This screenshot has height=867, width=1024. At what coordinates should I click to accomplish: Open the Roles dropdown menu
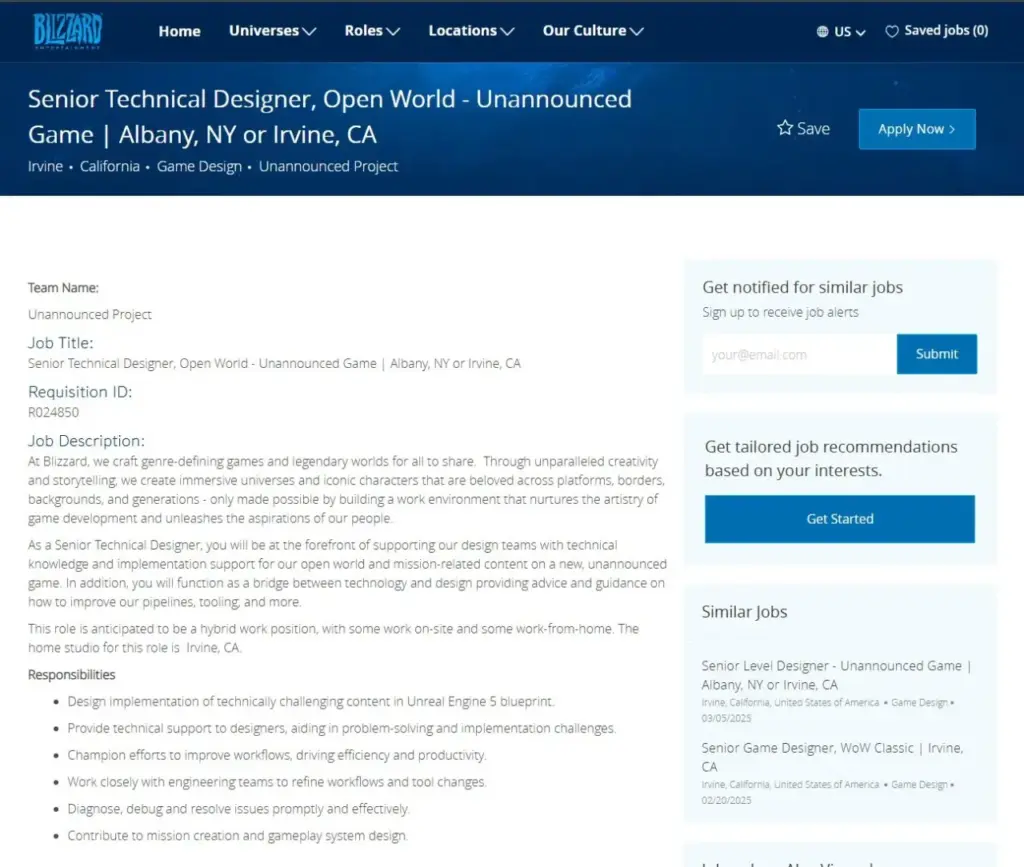pos(372,31)
